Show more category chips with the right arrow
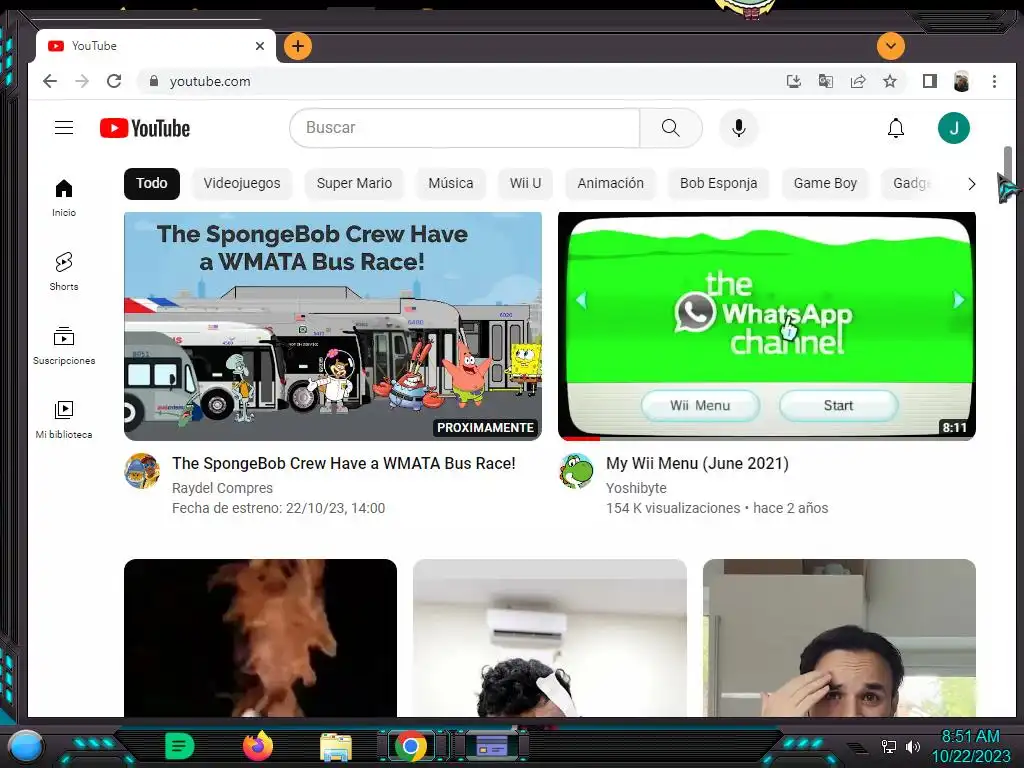Screen dimensions: 1024x768 [971, 184]
